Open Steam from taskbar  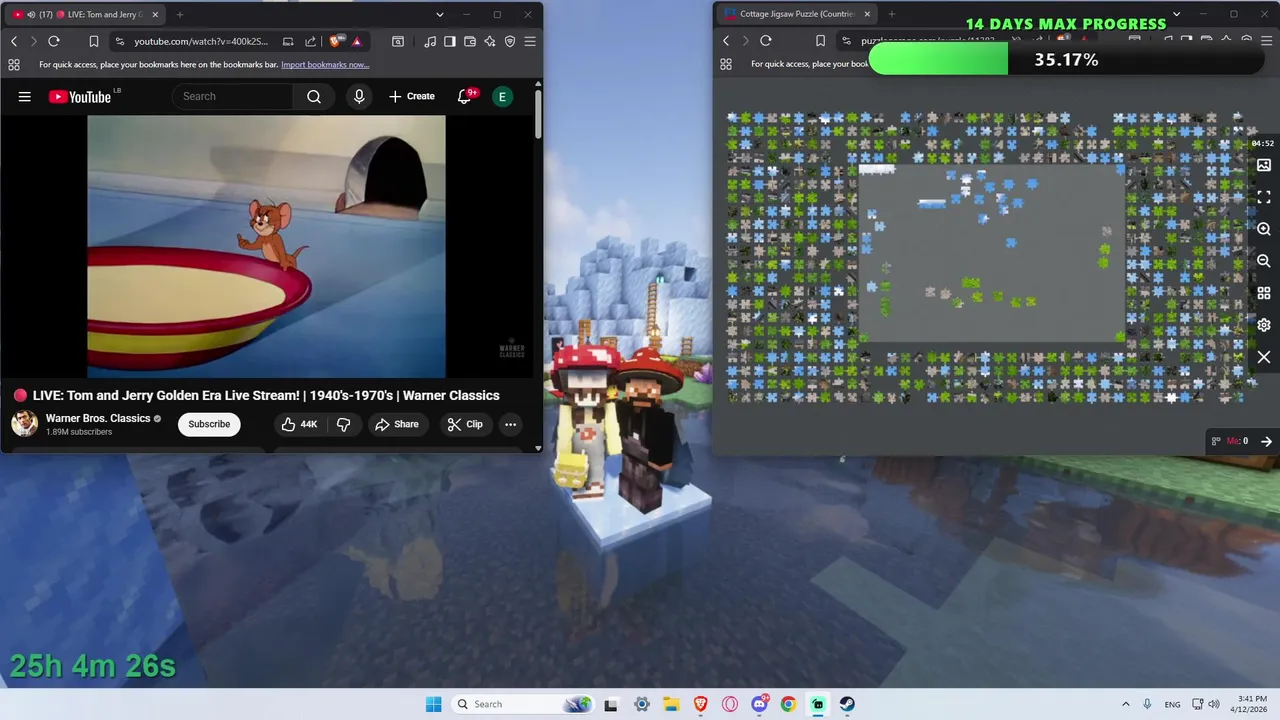click(847, 704)
